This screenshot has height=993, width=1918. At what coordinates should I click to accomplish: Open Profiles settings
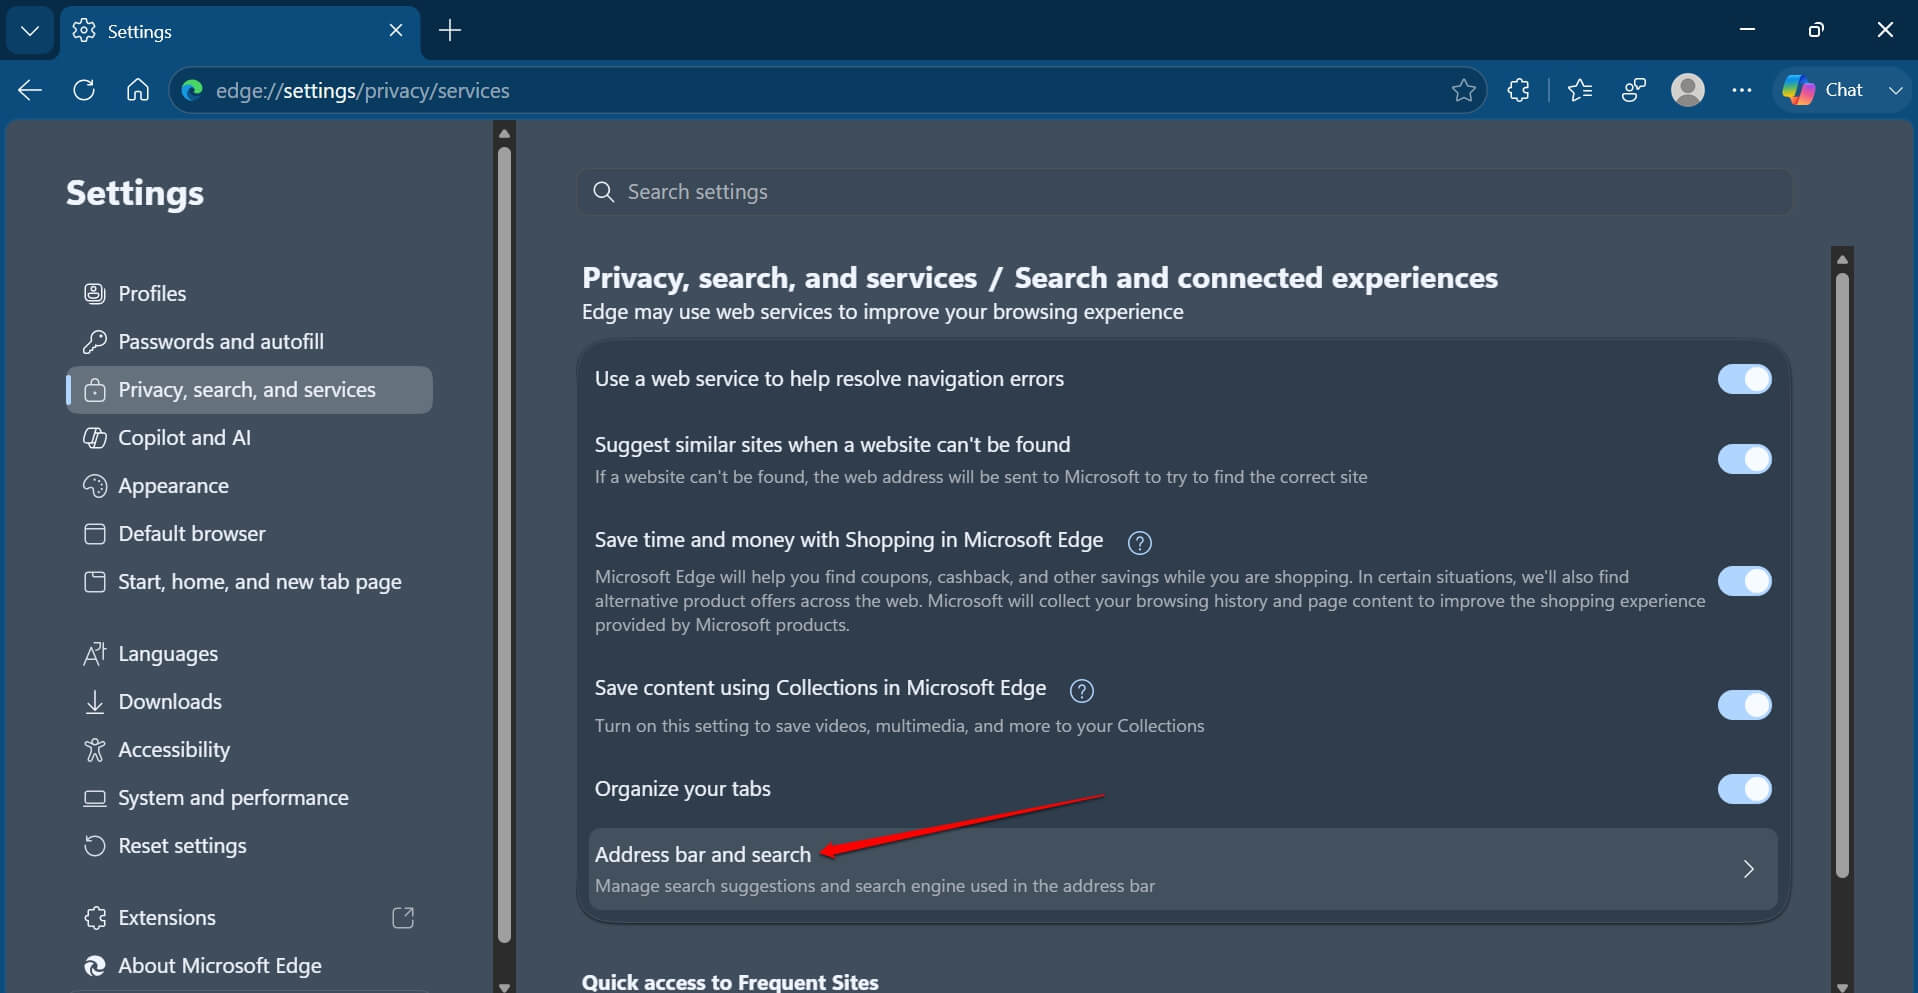click(x=249, y=293)
